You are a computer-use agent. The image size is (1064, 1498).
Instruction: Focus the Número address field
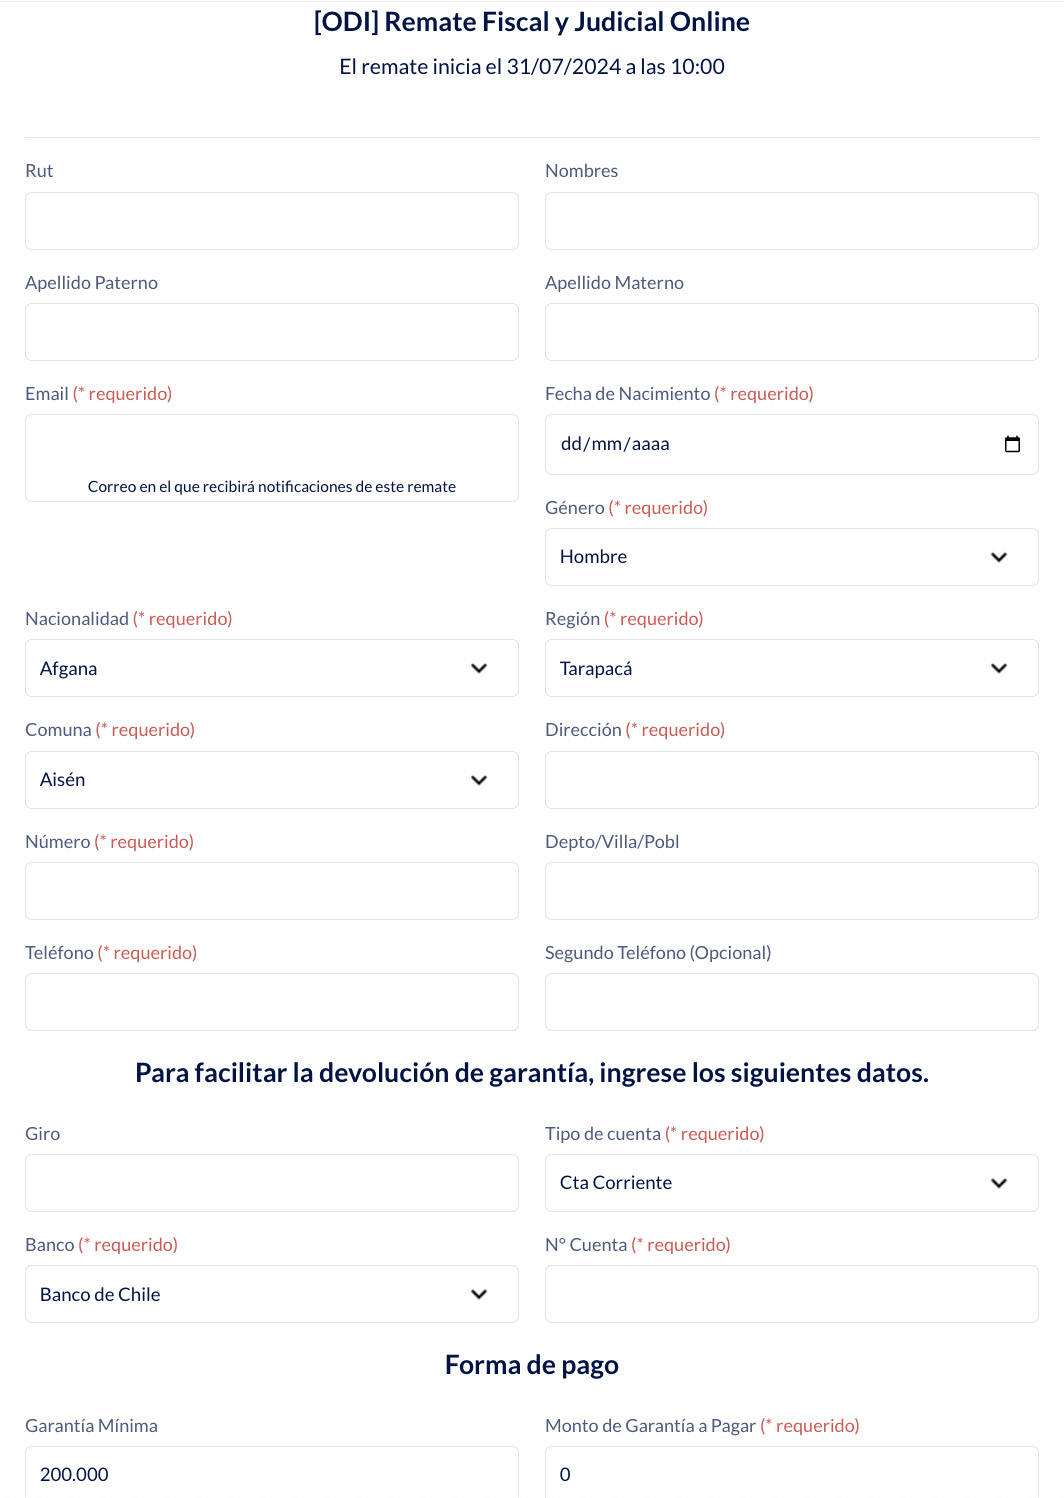pos(271,891)
